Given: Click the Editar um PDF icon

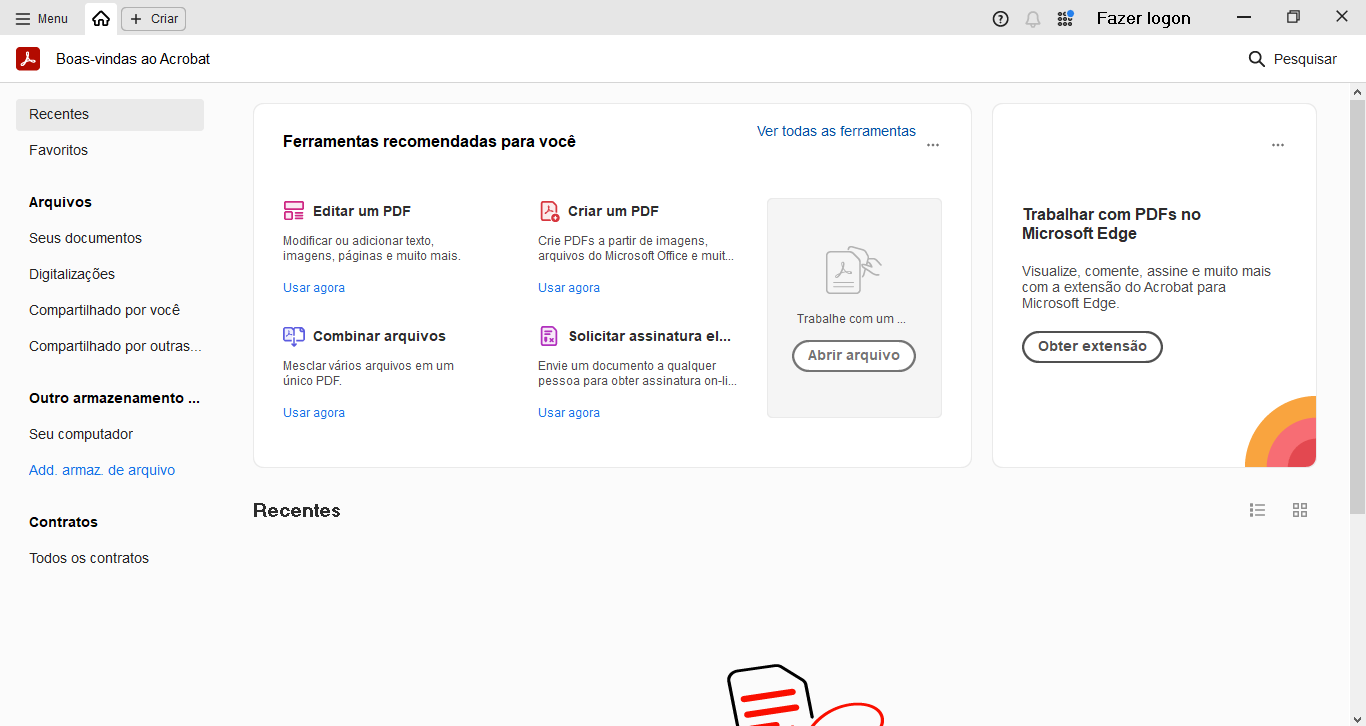Looking at the screenshot, I should [293, 211].
